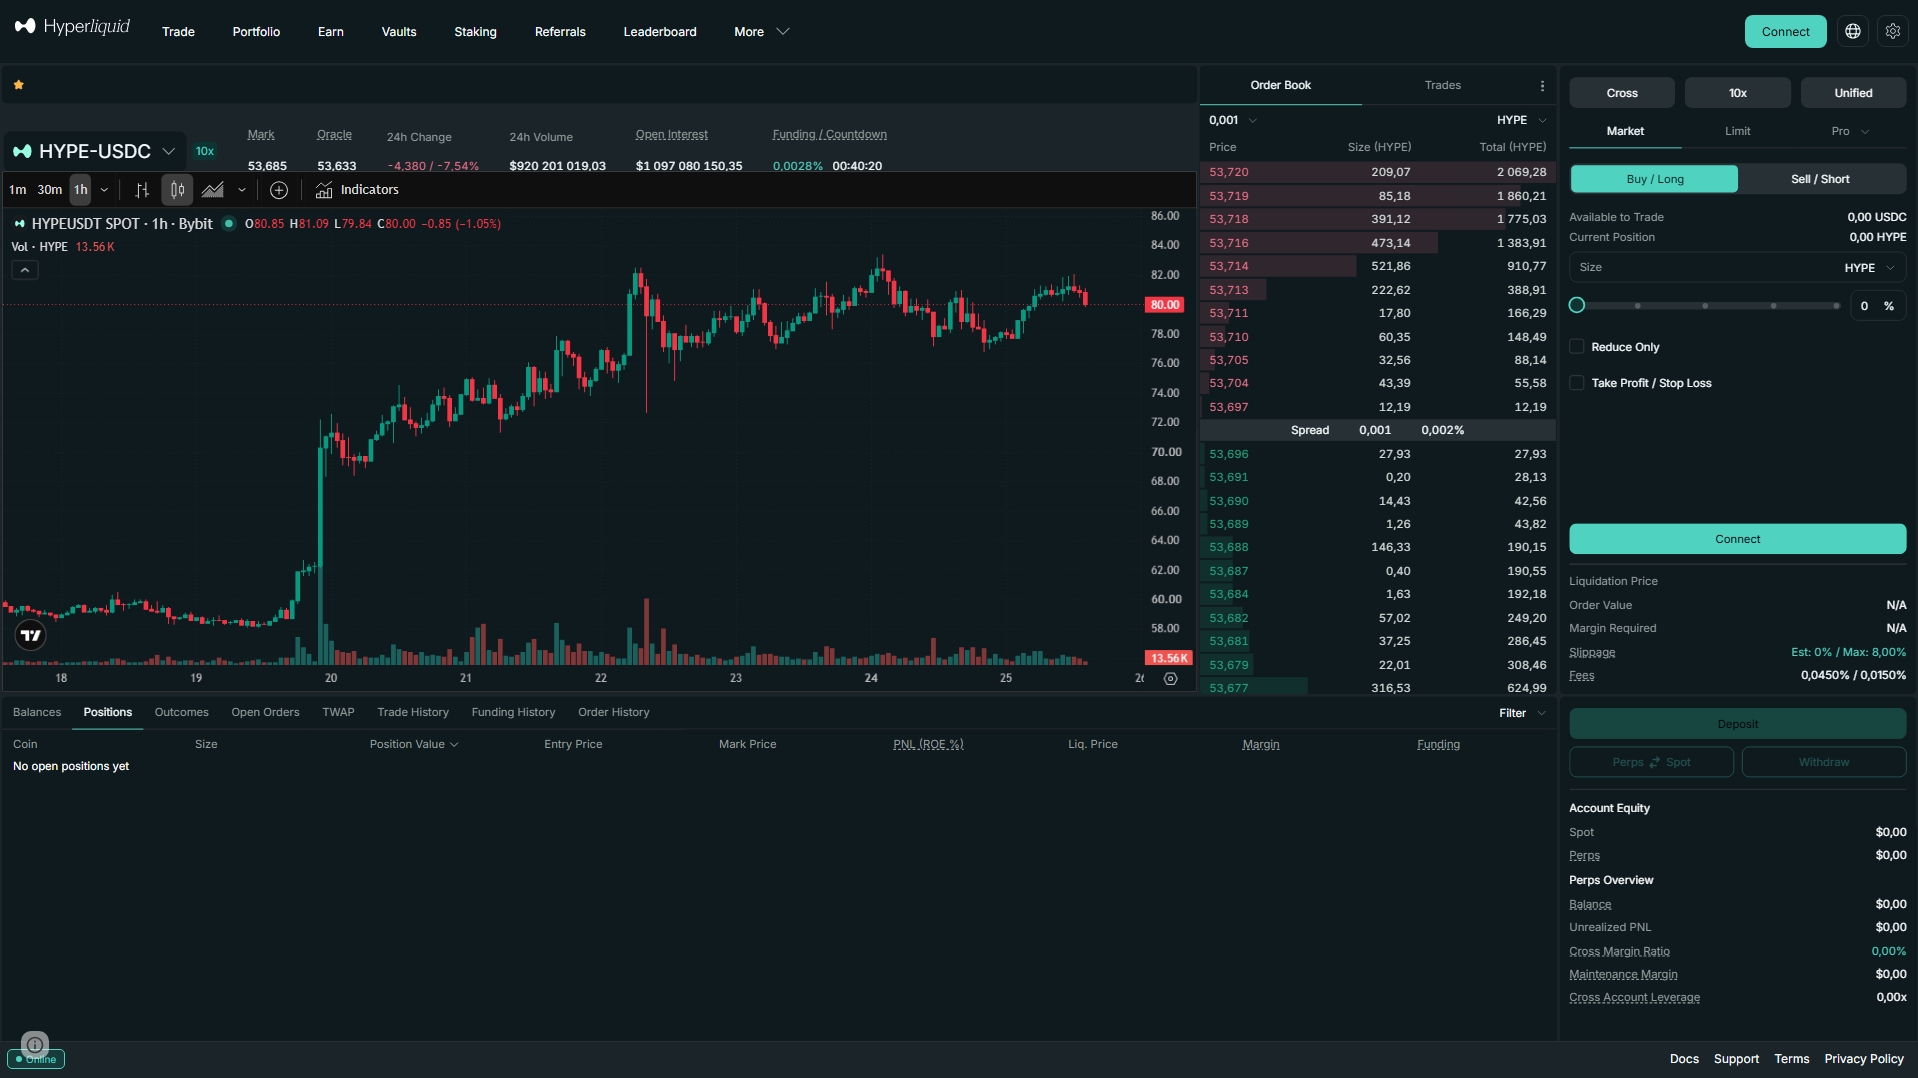Click the 53,720 ask price row
Viewport: 1918px width, 1078px height.
pyautogui.click(x=1377, y=172)
